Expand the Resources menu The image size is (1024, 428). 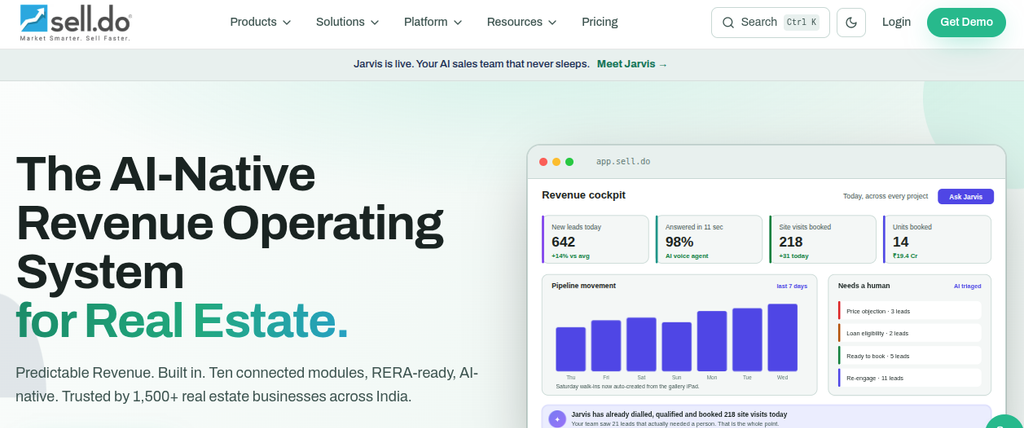[522, 22]
